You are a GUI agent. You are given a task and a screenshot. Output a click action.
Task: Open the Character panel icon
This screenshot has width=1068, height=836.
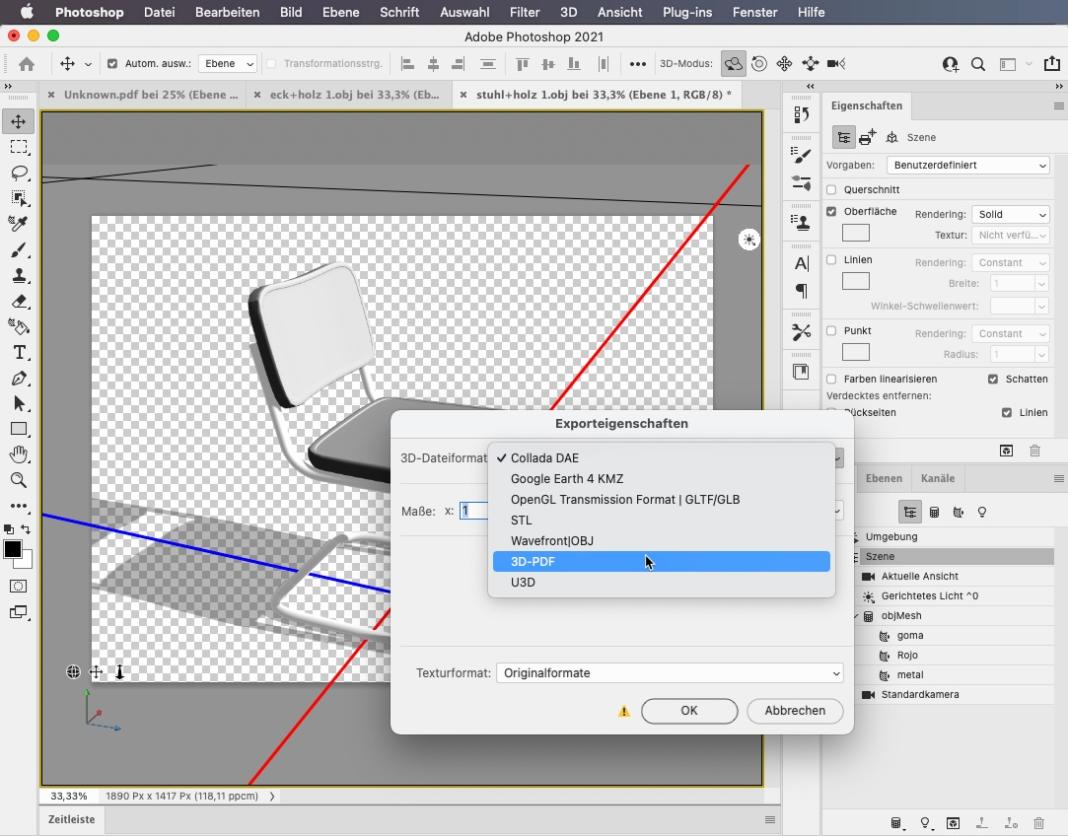pyautogui.click(x=802, y=264)
